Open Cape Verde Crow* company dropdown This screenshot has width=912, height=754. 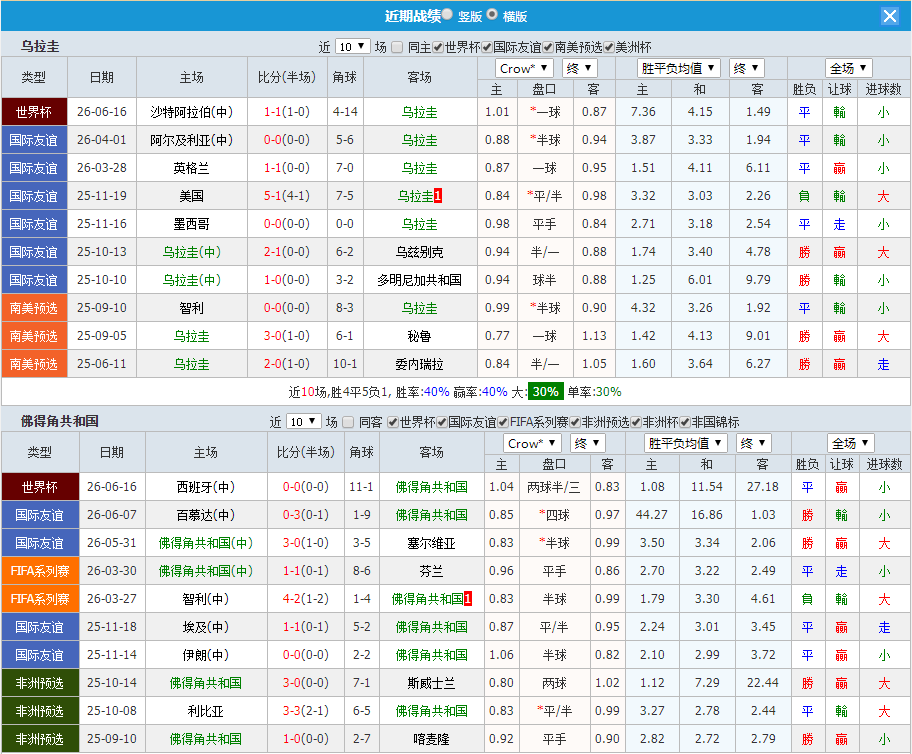(x=532, y=443)
